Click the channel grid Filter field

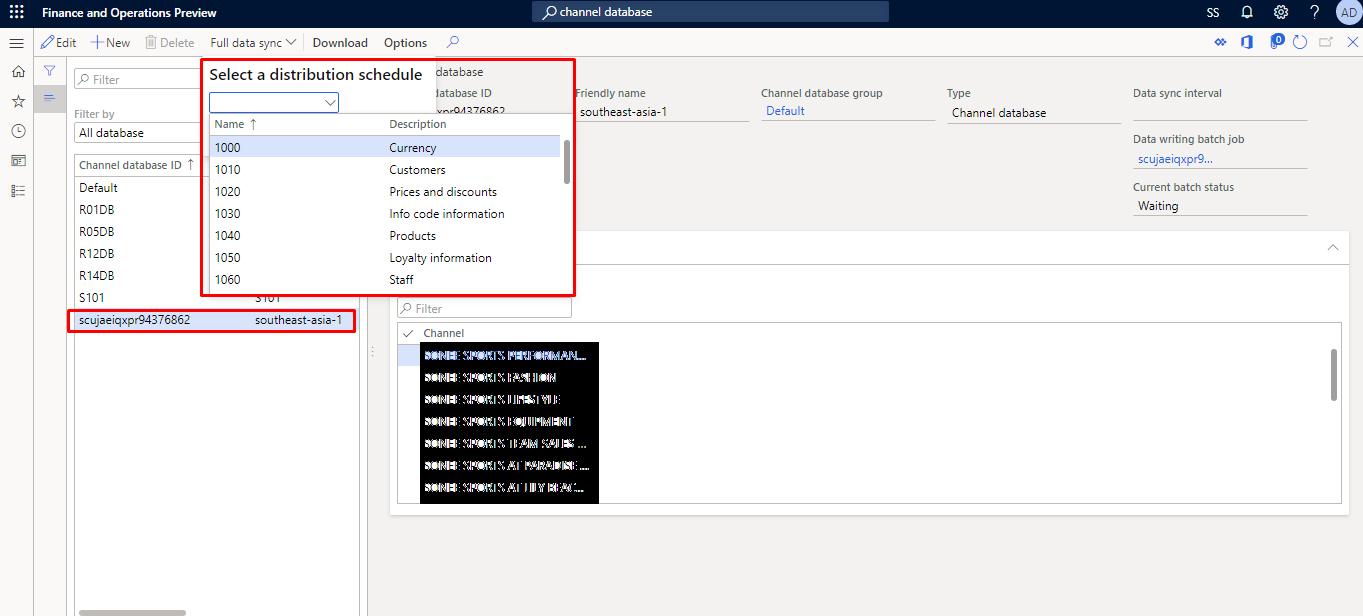click(485, 308)
